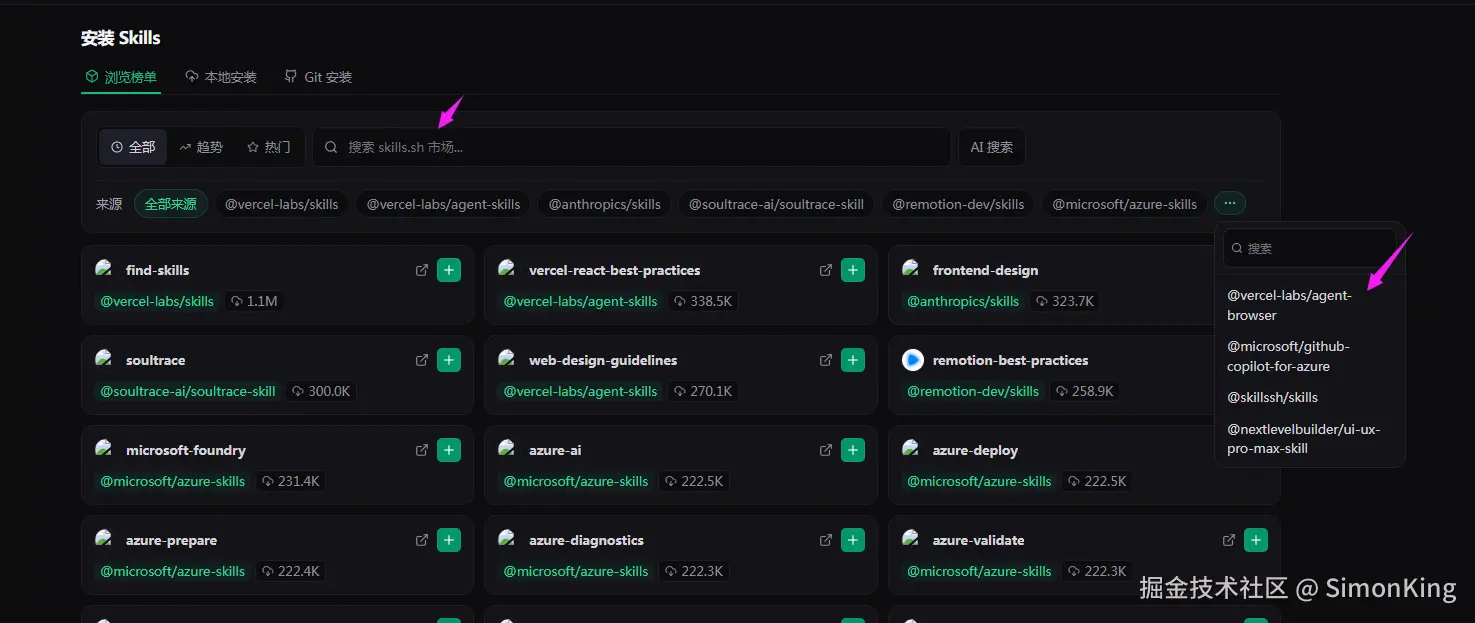The image size is (1475, 623).
Task: Add web-design-guidelines with plus button
Action: click(x=853, y=360)
